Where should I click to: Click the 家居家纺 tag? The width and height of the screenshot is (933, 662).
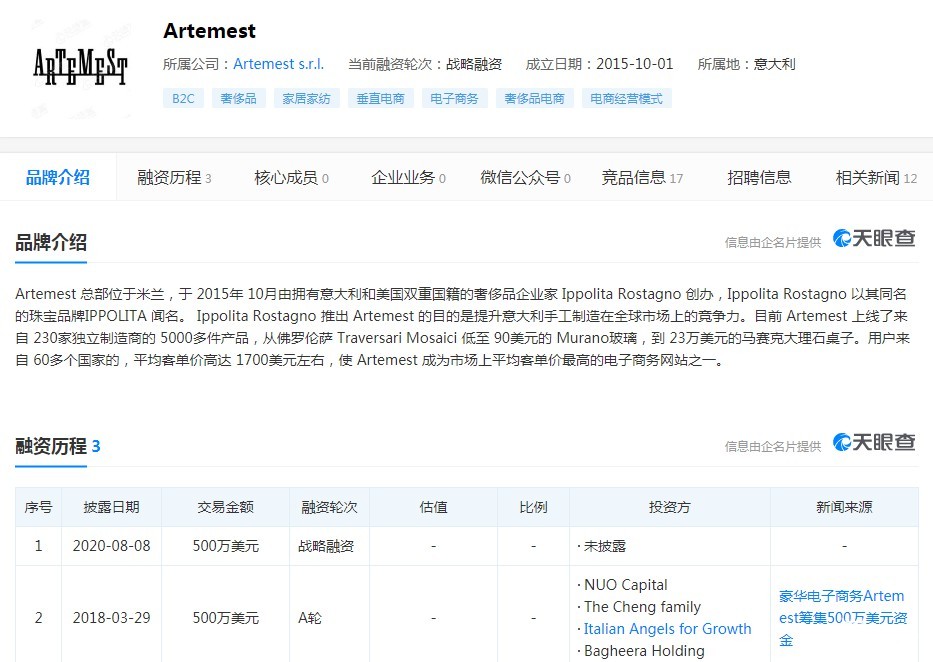coord(305,98)
